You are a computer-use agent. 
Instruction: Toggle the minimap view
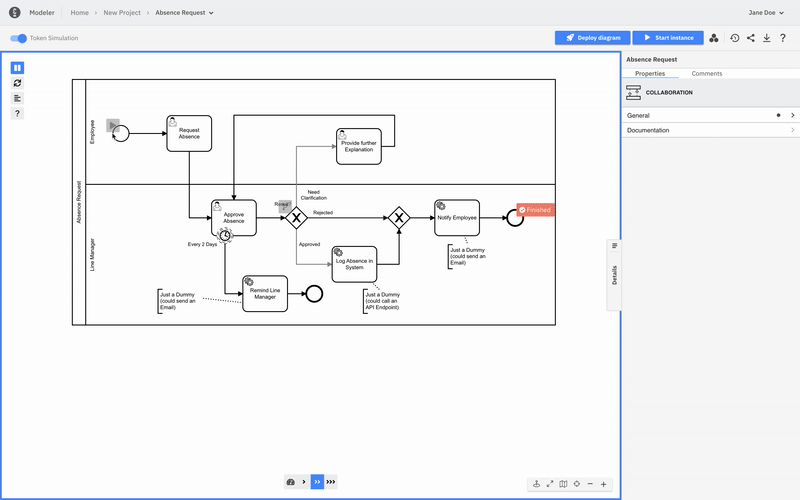[563, 484]
